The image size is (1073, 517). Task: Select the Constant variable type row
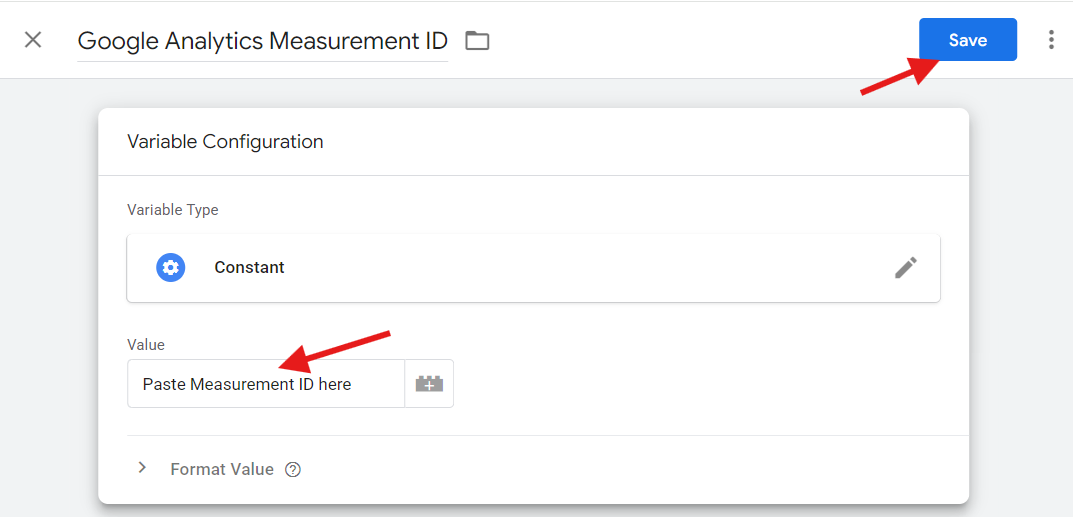tap(533, 267)
